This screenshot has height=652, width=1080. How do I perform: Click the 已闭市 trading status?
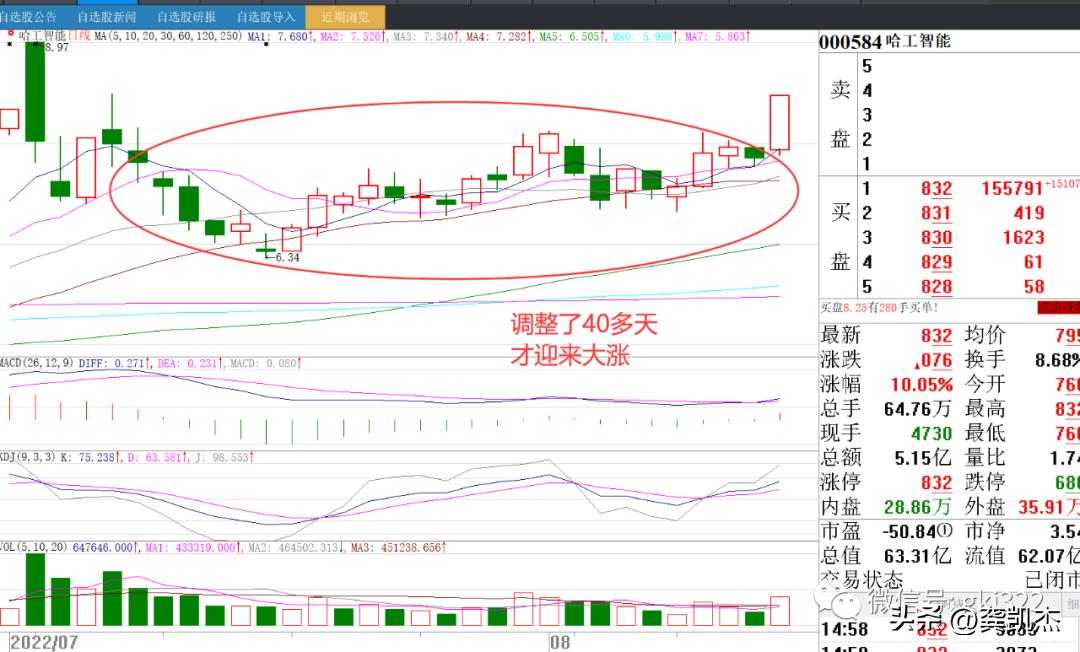coord(1052,580)
